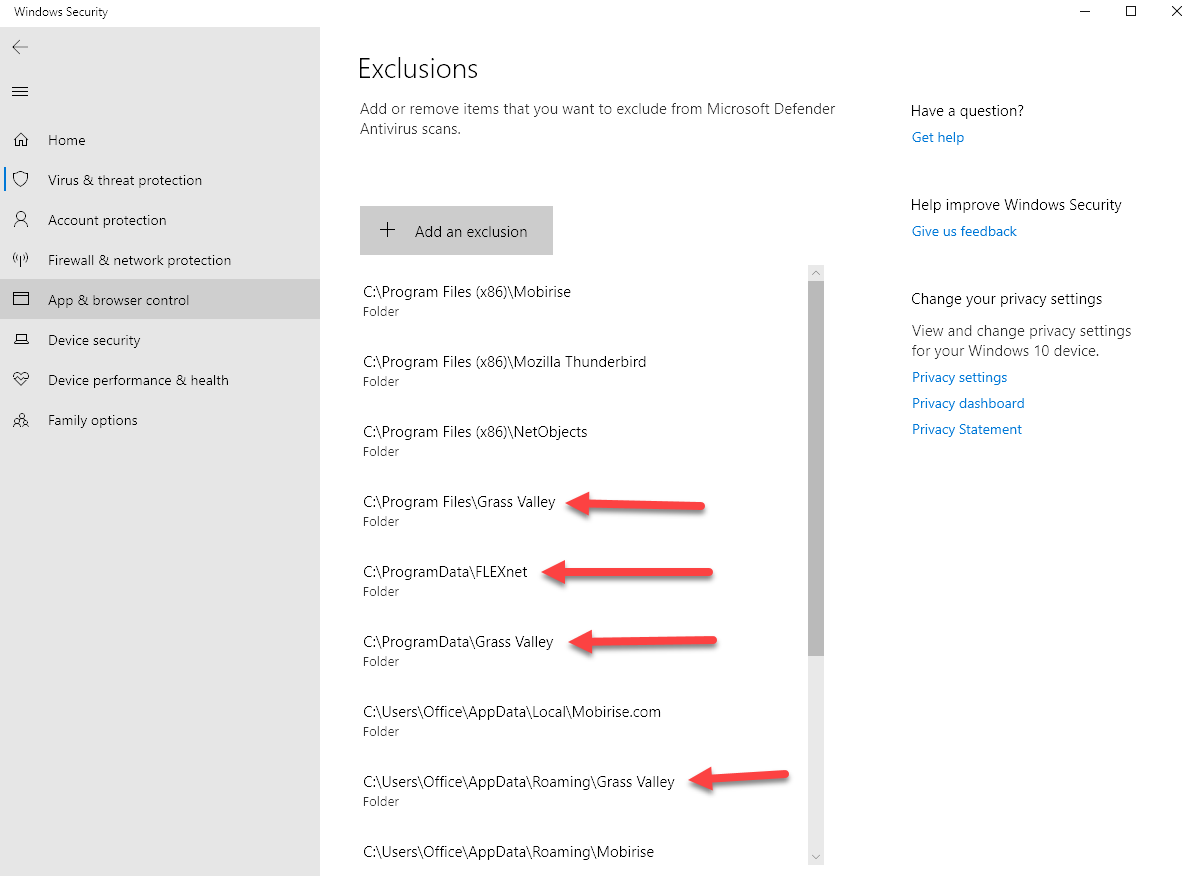Click the back arrow icon
This screenshot has width=1199, height=876.
(x=21, y=47)
